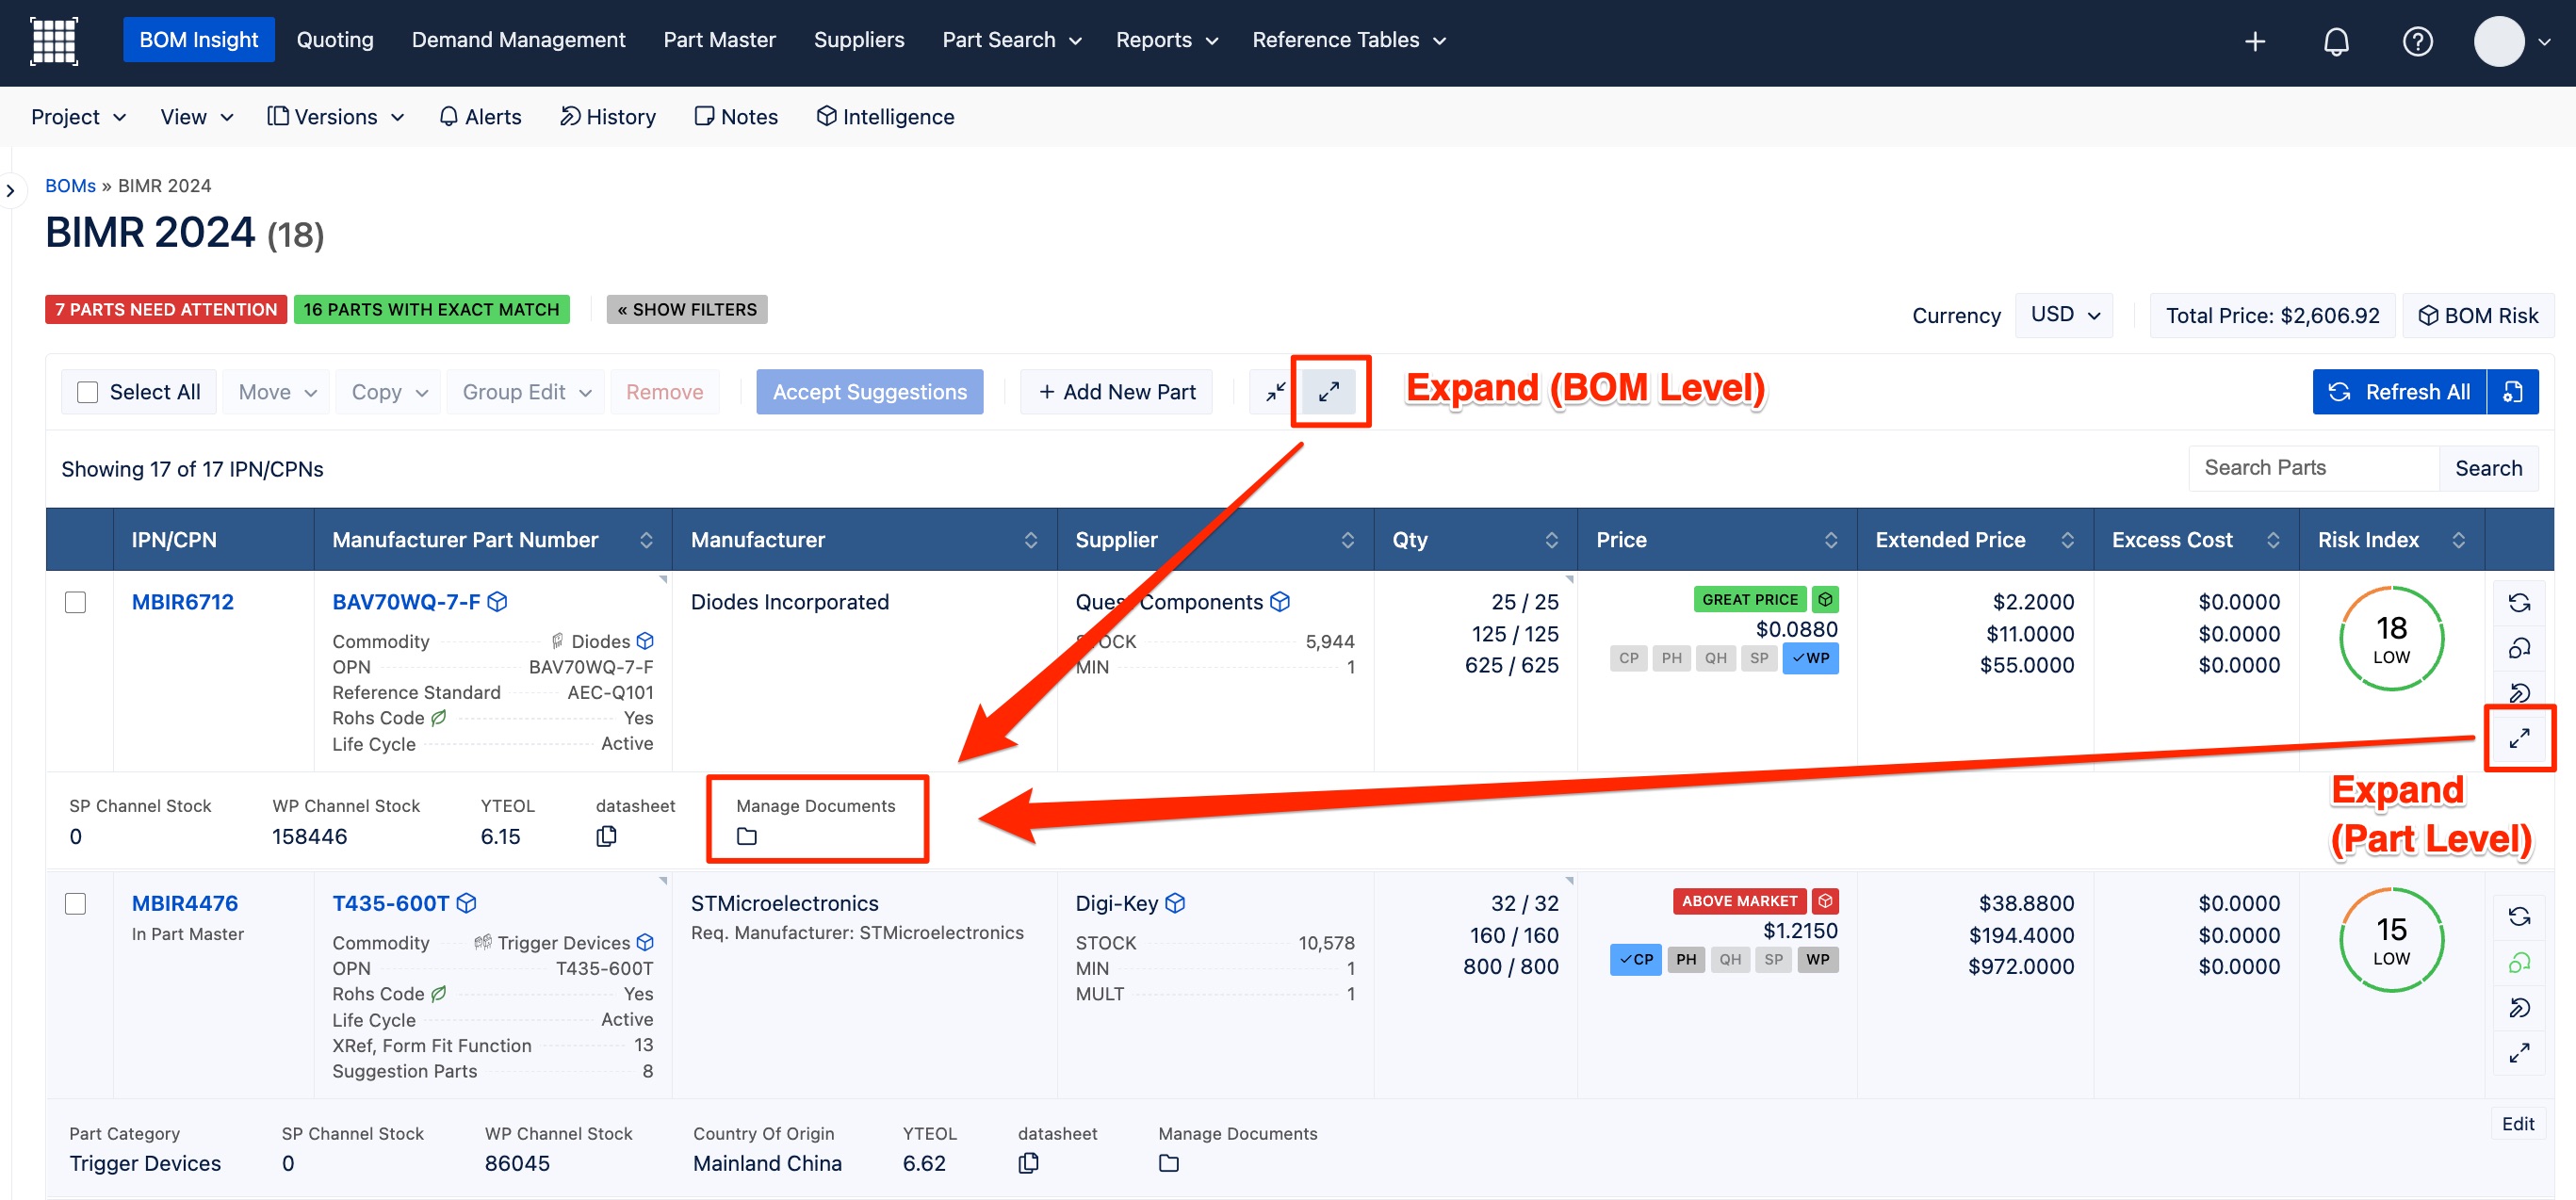Open the Part Master section
Viewport: 2576px width, 1200px height.
click(719, 40)
